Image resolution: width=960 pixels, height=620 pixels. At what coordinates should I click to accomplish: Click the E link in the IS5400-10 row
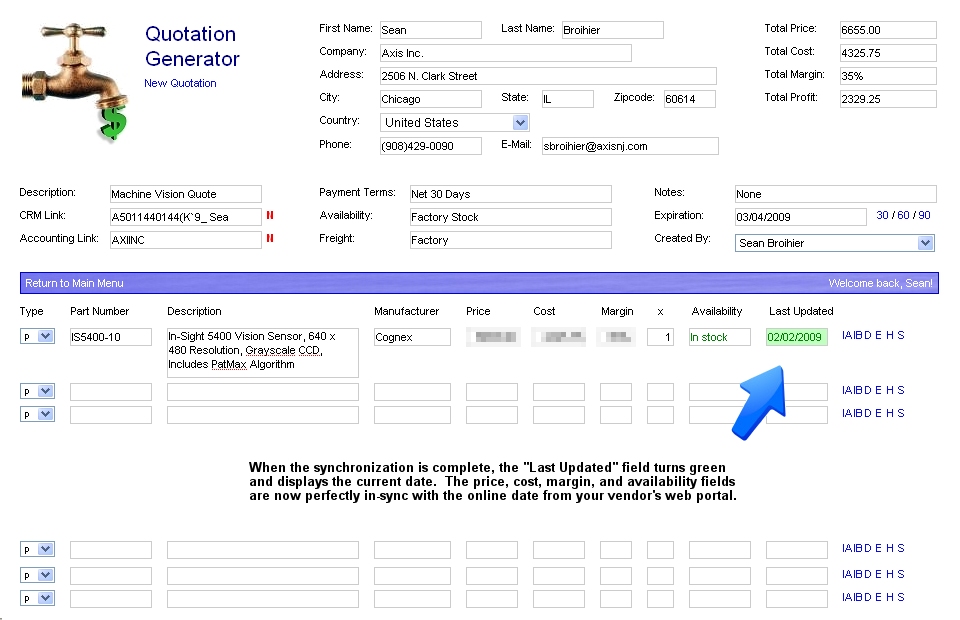pyautogui.click(x=878, y=335)
